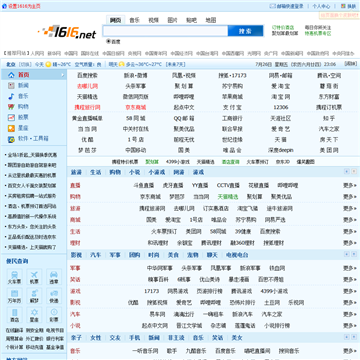360x360 pixels.
Task: Switch to 视频 search tab
Action: [x=153, y=20]
